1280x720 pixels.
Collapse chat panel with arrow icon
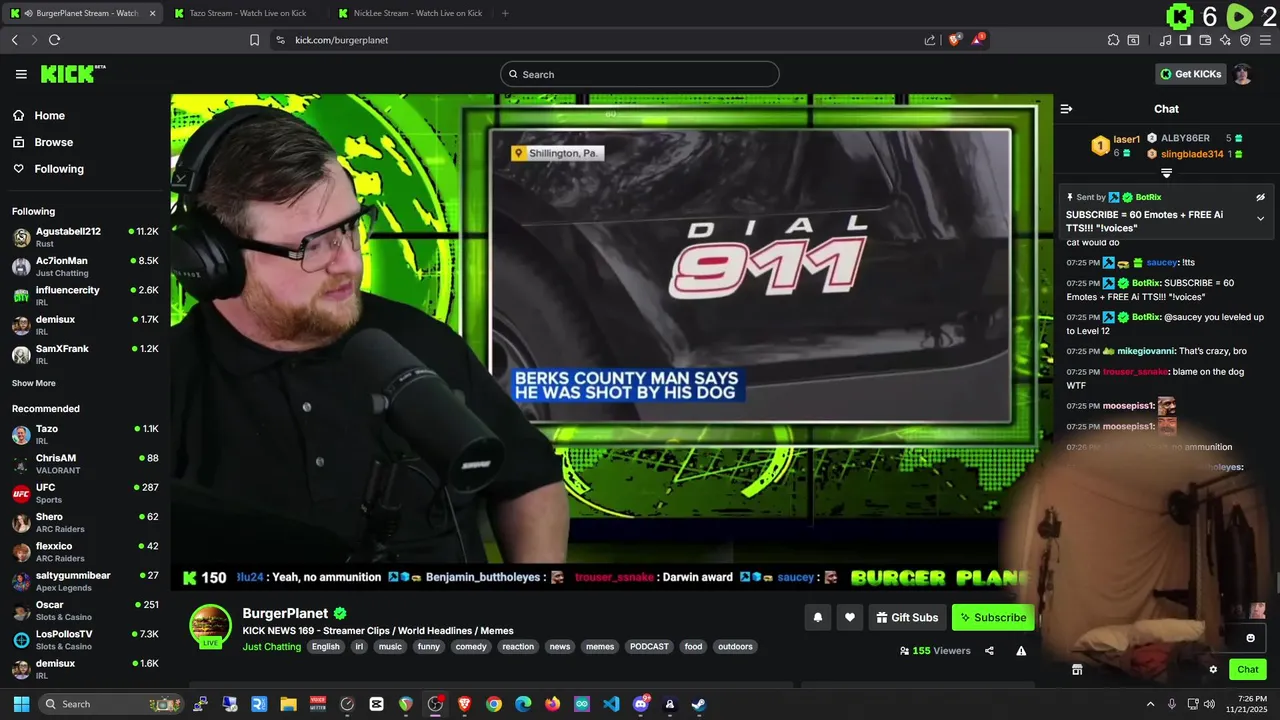click(x=1066, y=109)
